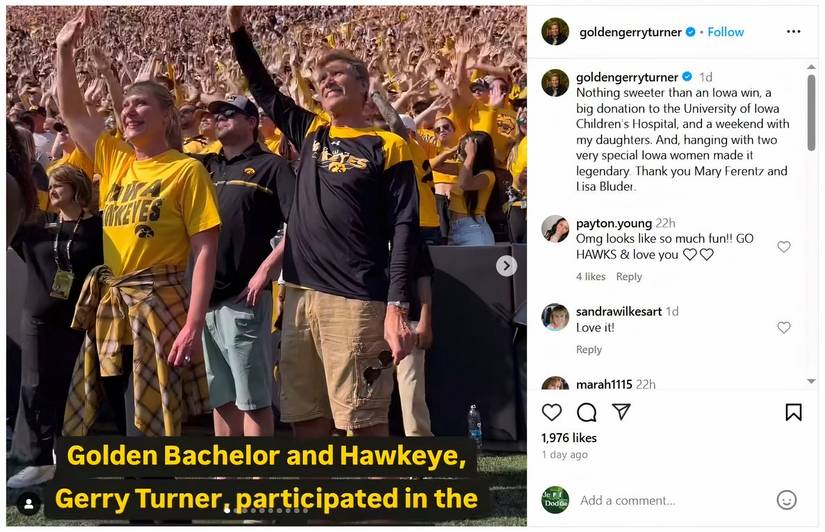Like sandrawilkesart's comment
The image size is (825, 532).
784,327
